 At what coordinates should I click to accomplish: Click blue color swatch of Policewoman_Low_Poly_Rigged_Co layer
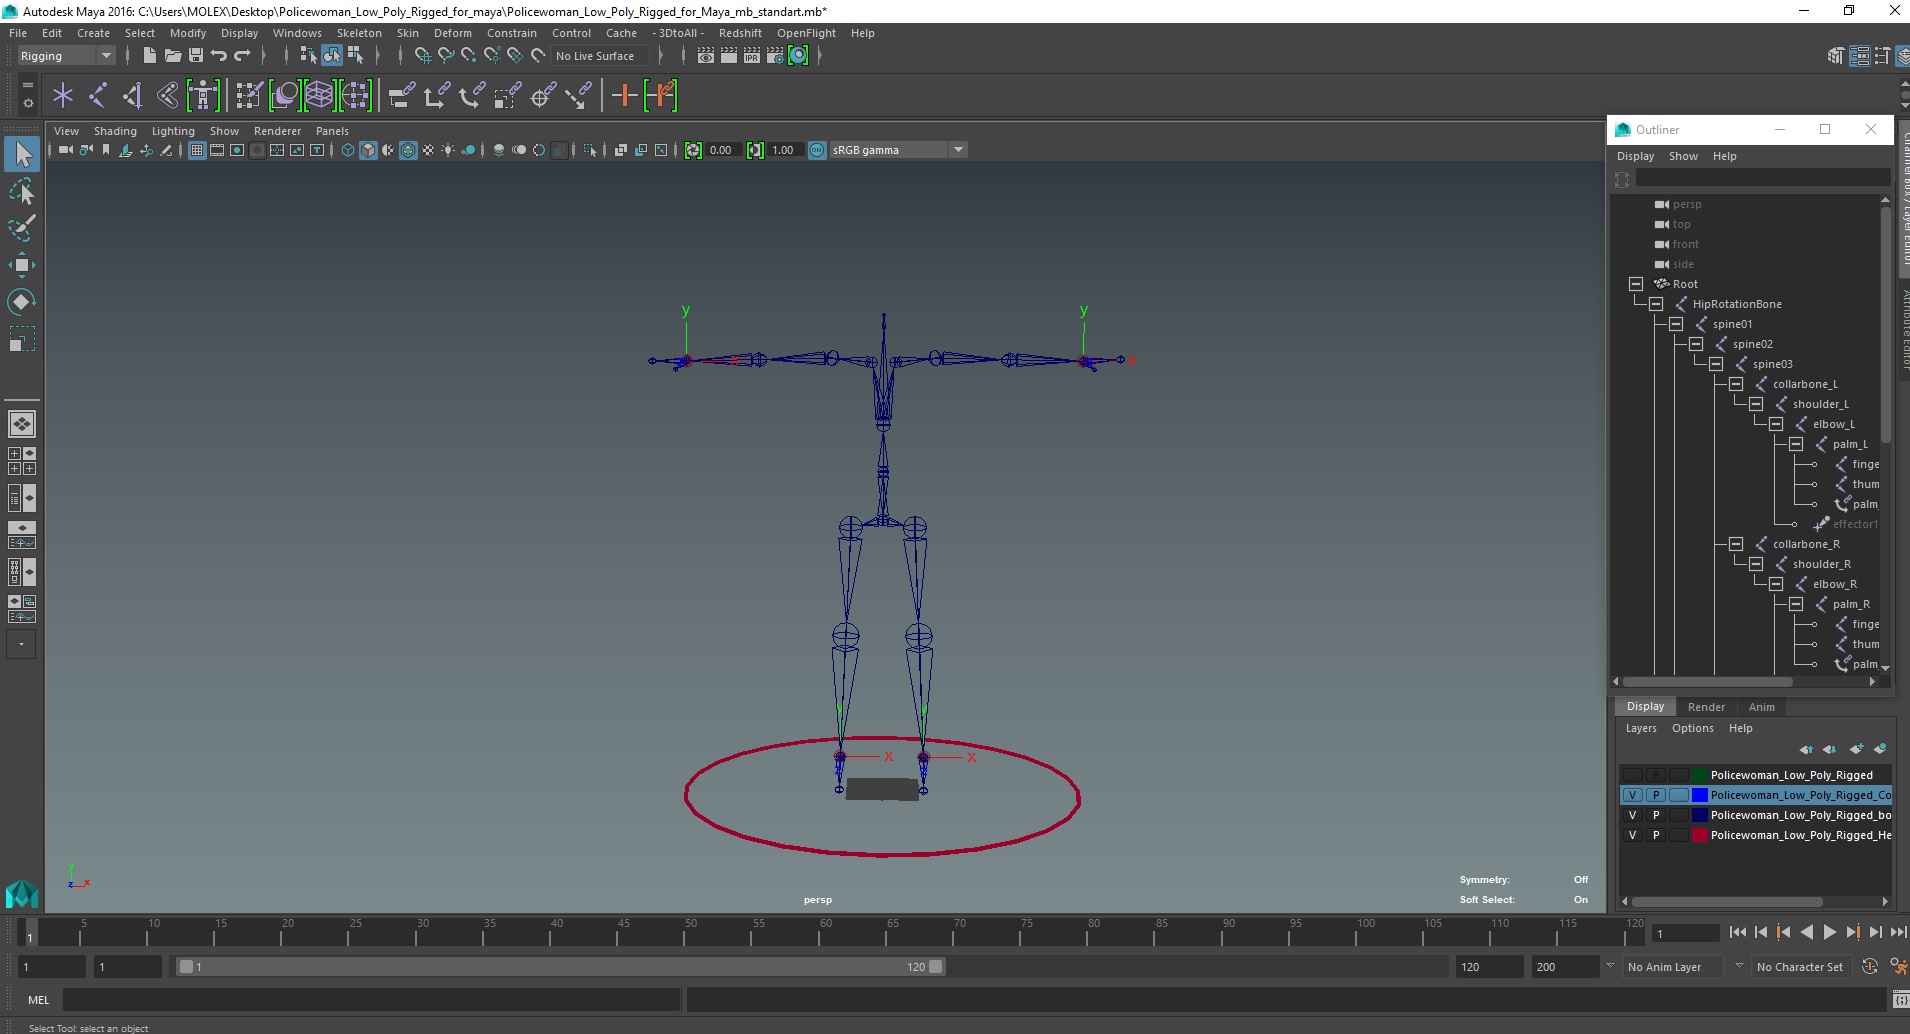(x=1699, y=795)
